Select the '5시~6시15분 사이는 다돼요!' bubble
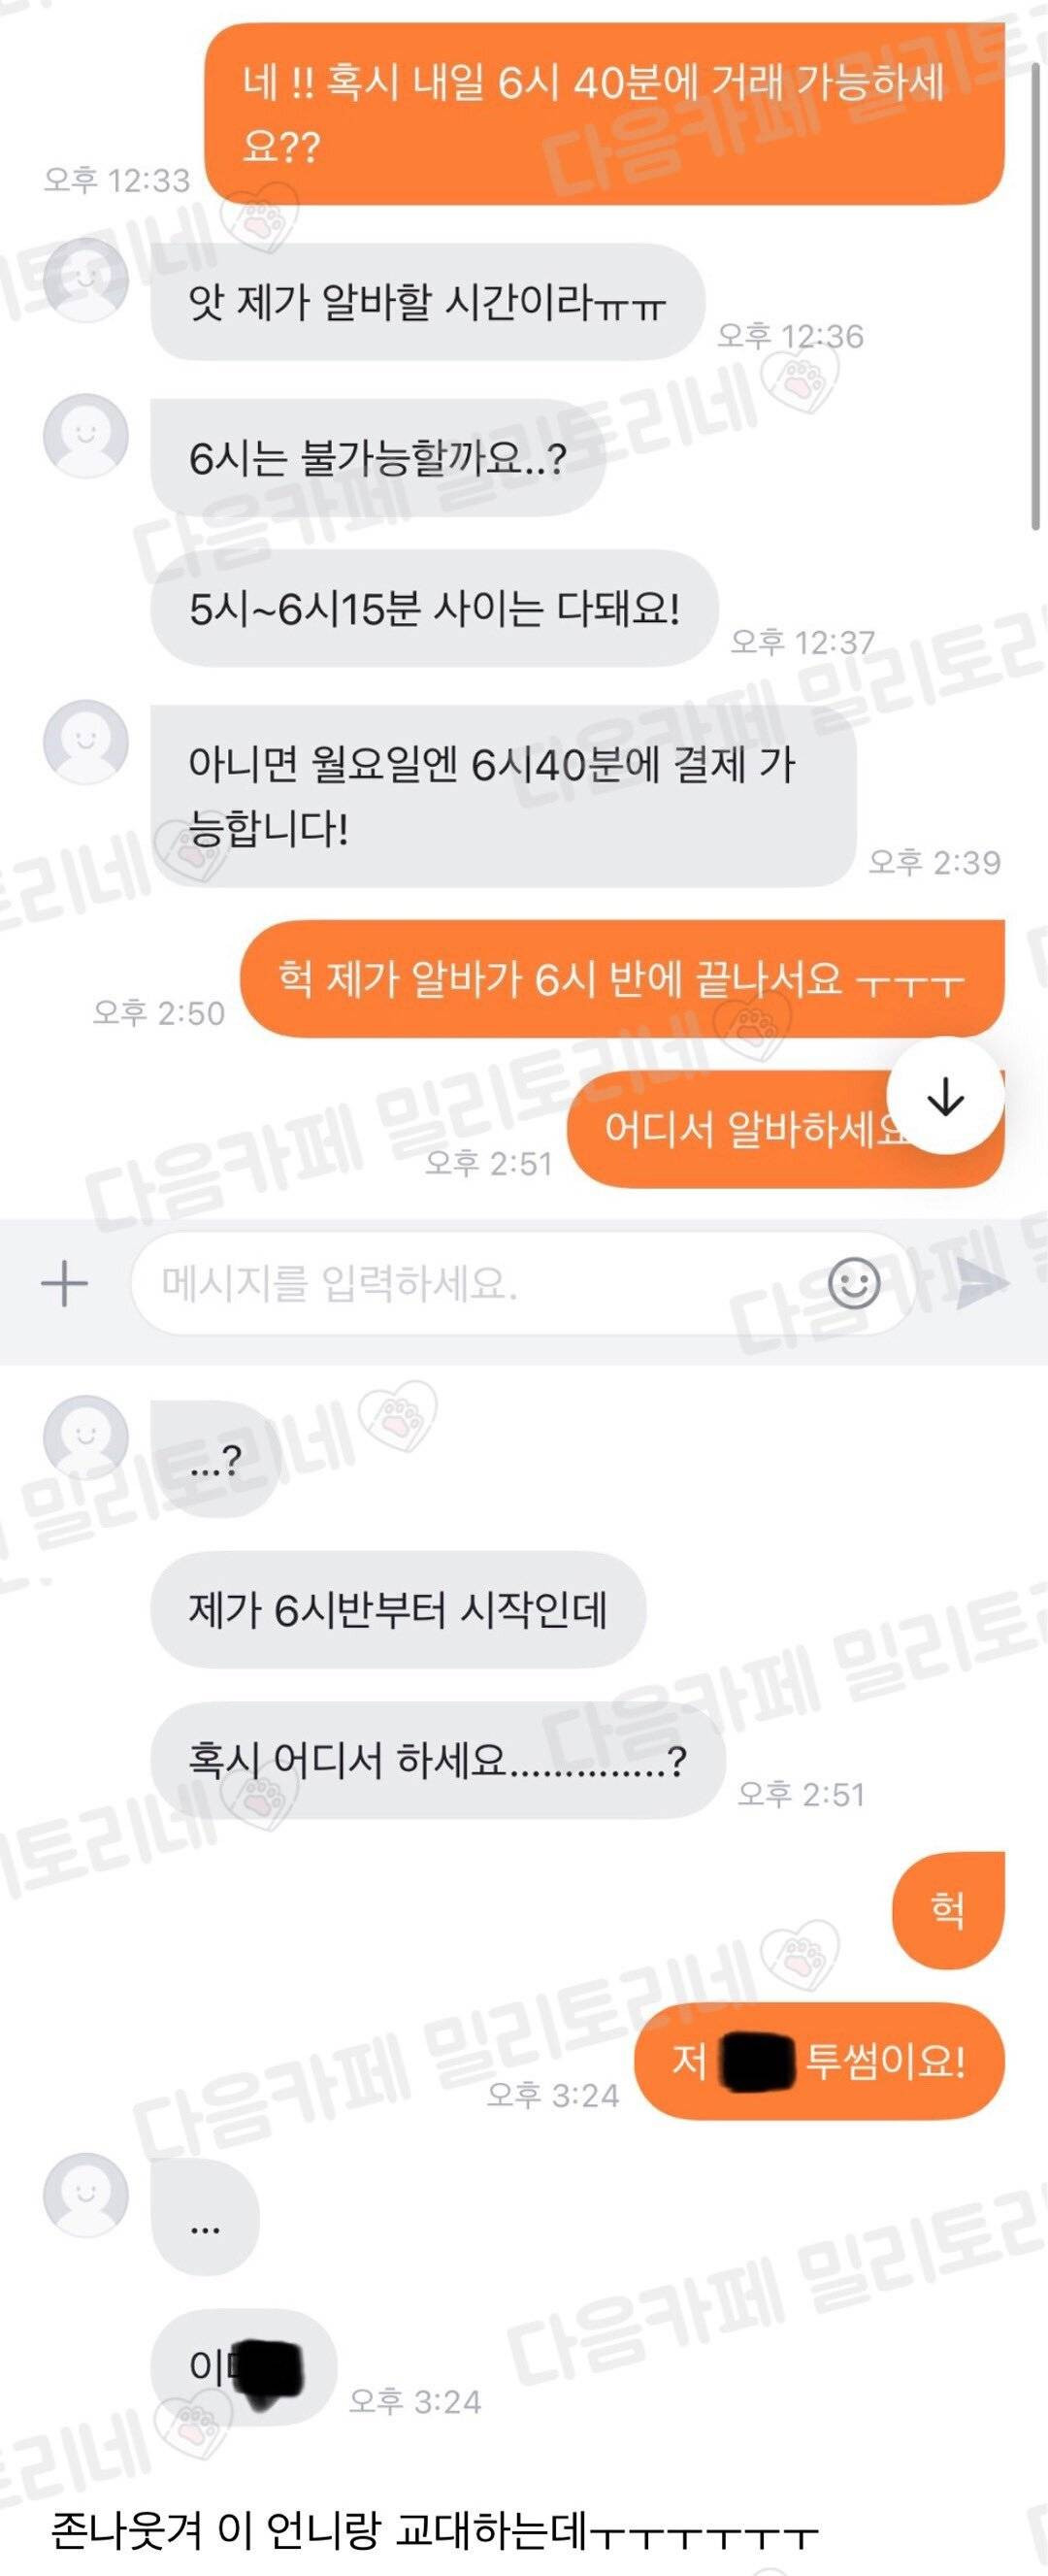 pyautogui.click(x=435, y=608)
